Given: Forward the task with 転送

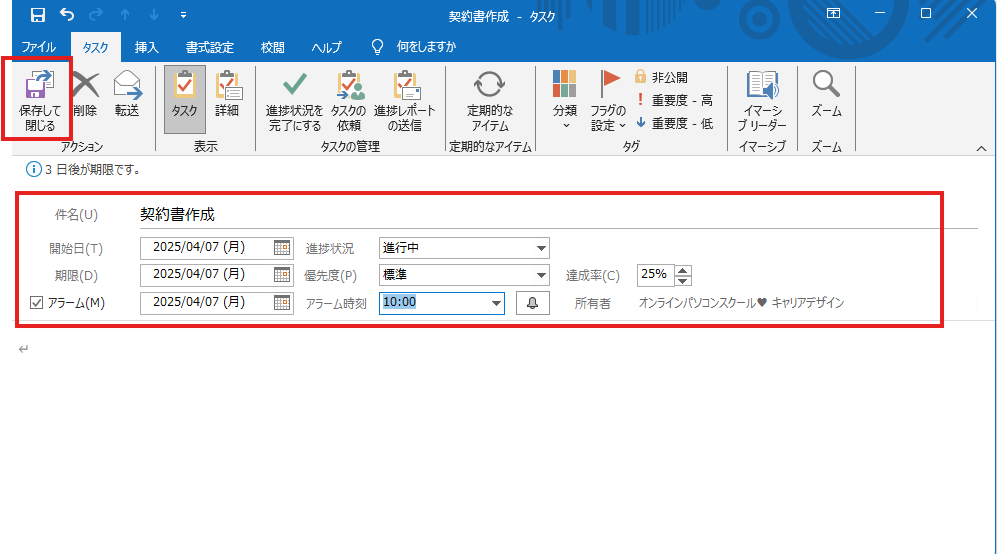Looking at the screenshot, I should point(127,93).
